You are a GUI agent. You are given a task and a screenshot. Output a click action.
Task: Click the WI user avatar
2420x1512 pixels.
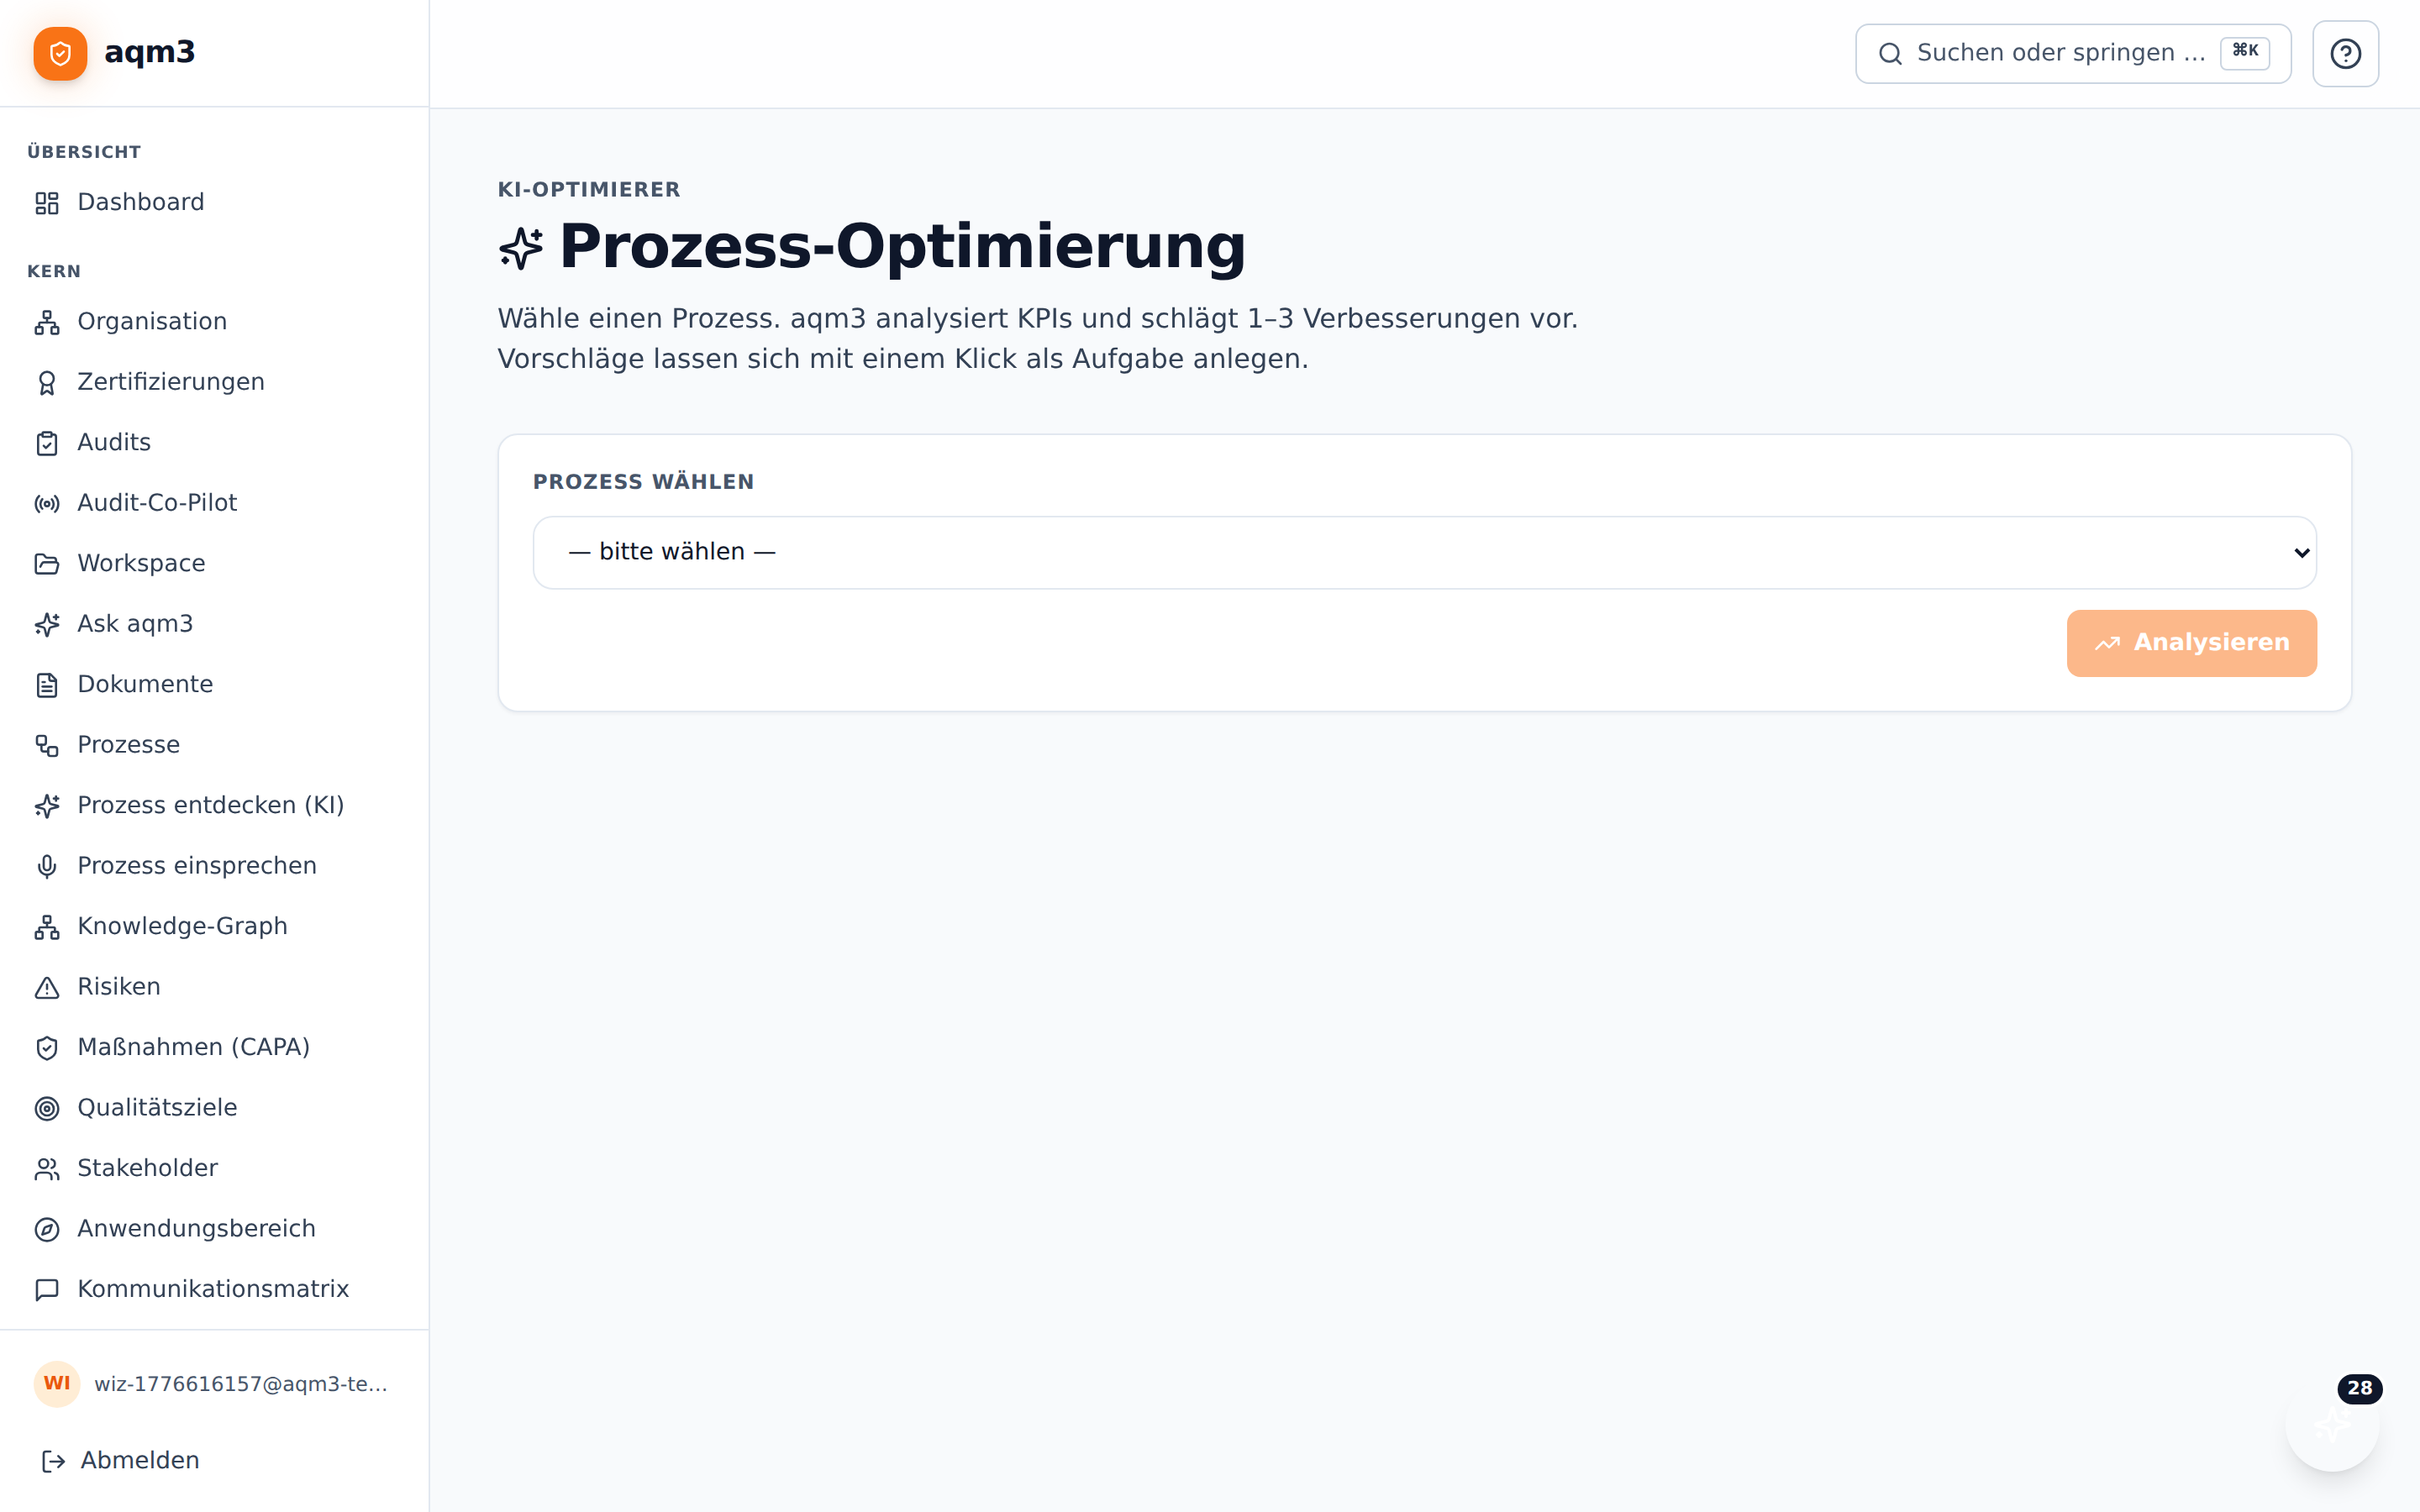(x=57, y=1383)
